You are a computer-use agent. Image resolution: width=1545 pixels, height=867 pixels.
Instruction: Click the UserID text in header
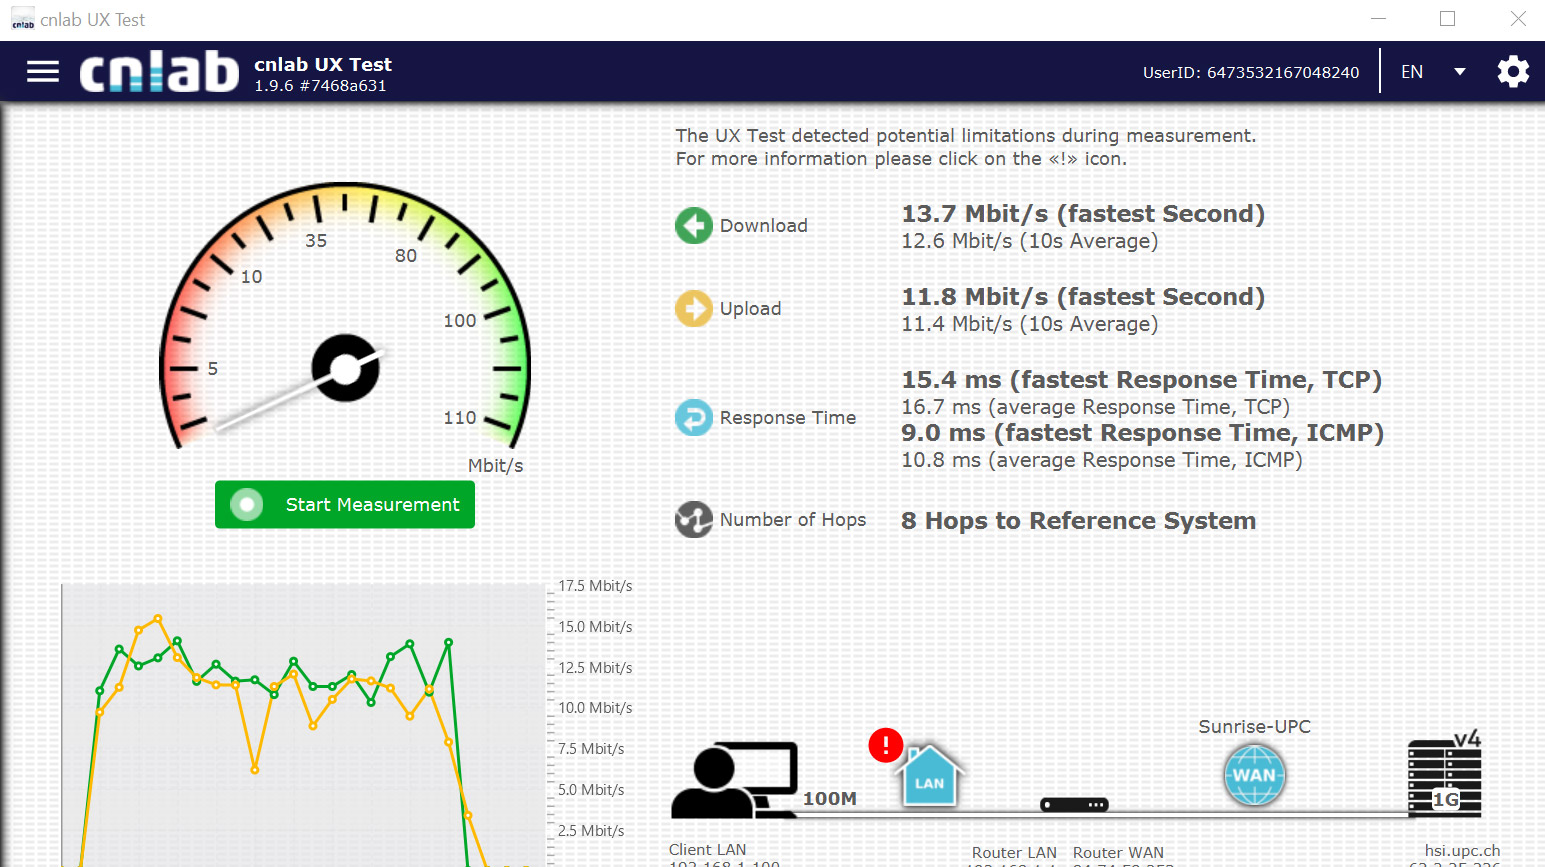click(x=1251, y=72)
